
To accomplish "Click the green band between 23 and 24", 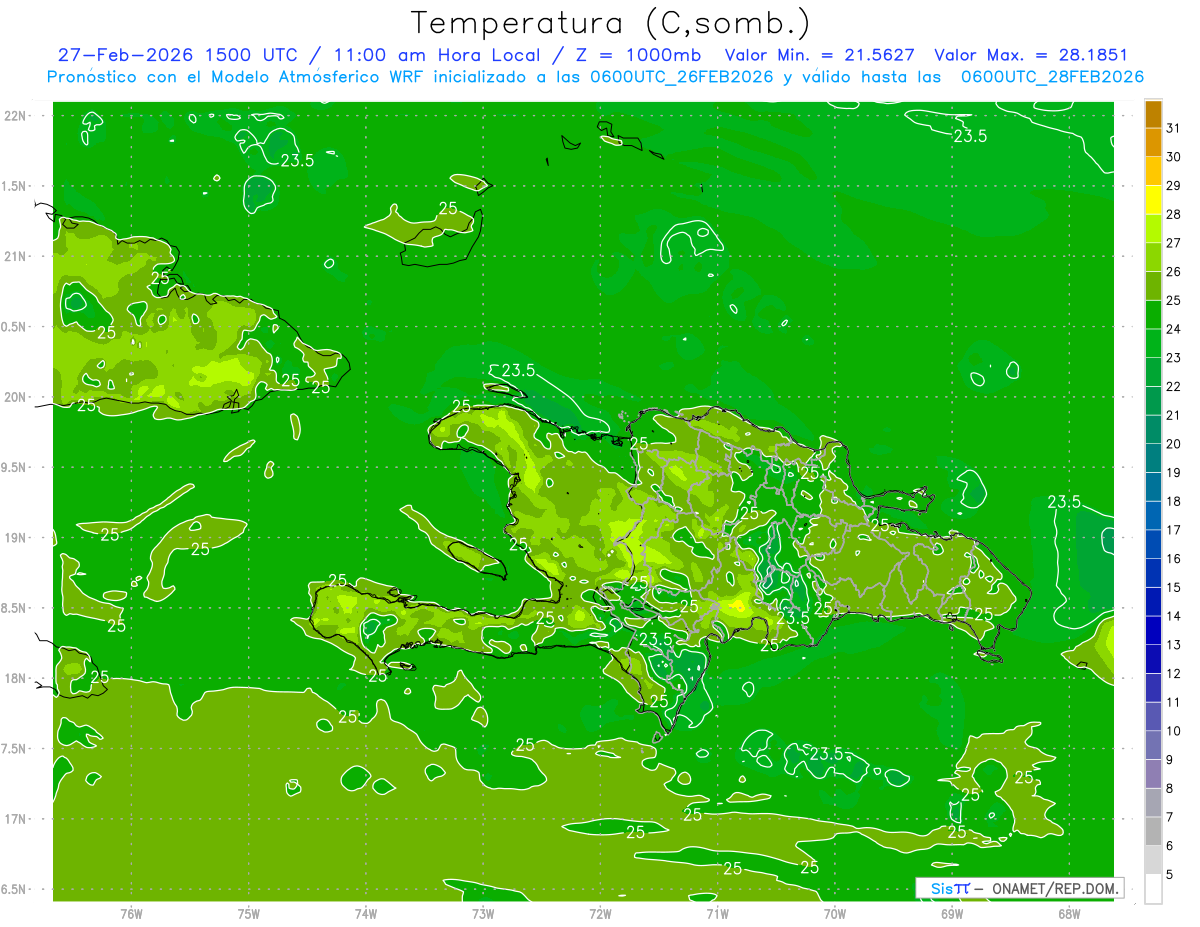I will pos(1153,344).
